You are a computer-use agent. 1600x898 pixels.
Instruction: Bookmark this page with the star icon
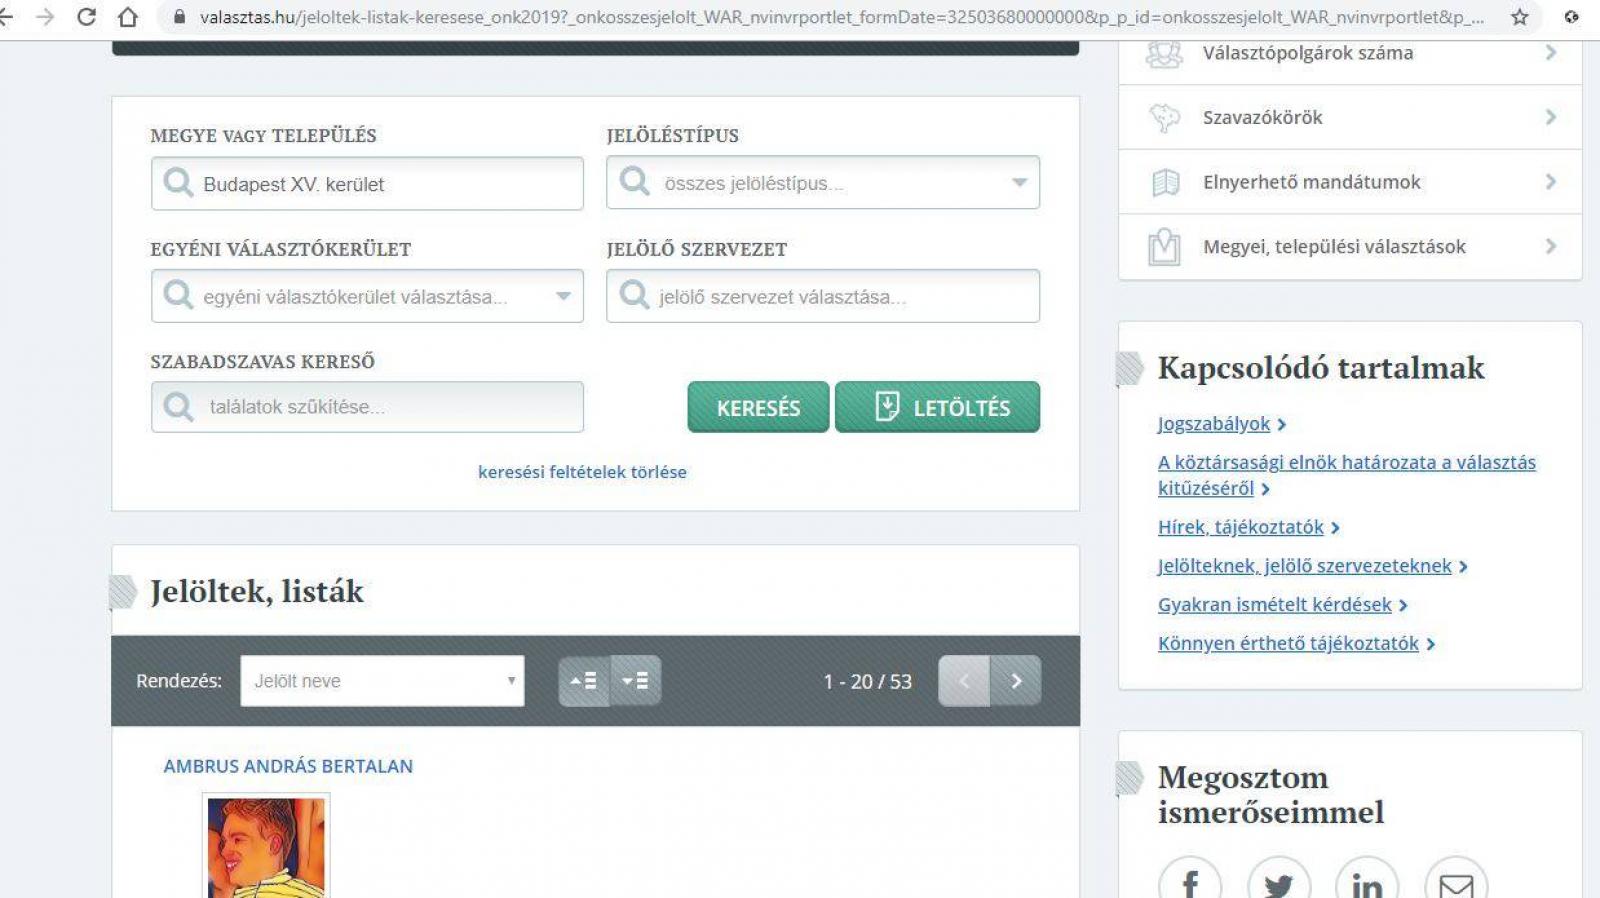pyautogui.click(x=1519, y=17)
